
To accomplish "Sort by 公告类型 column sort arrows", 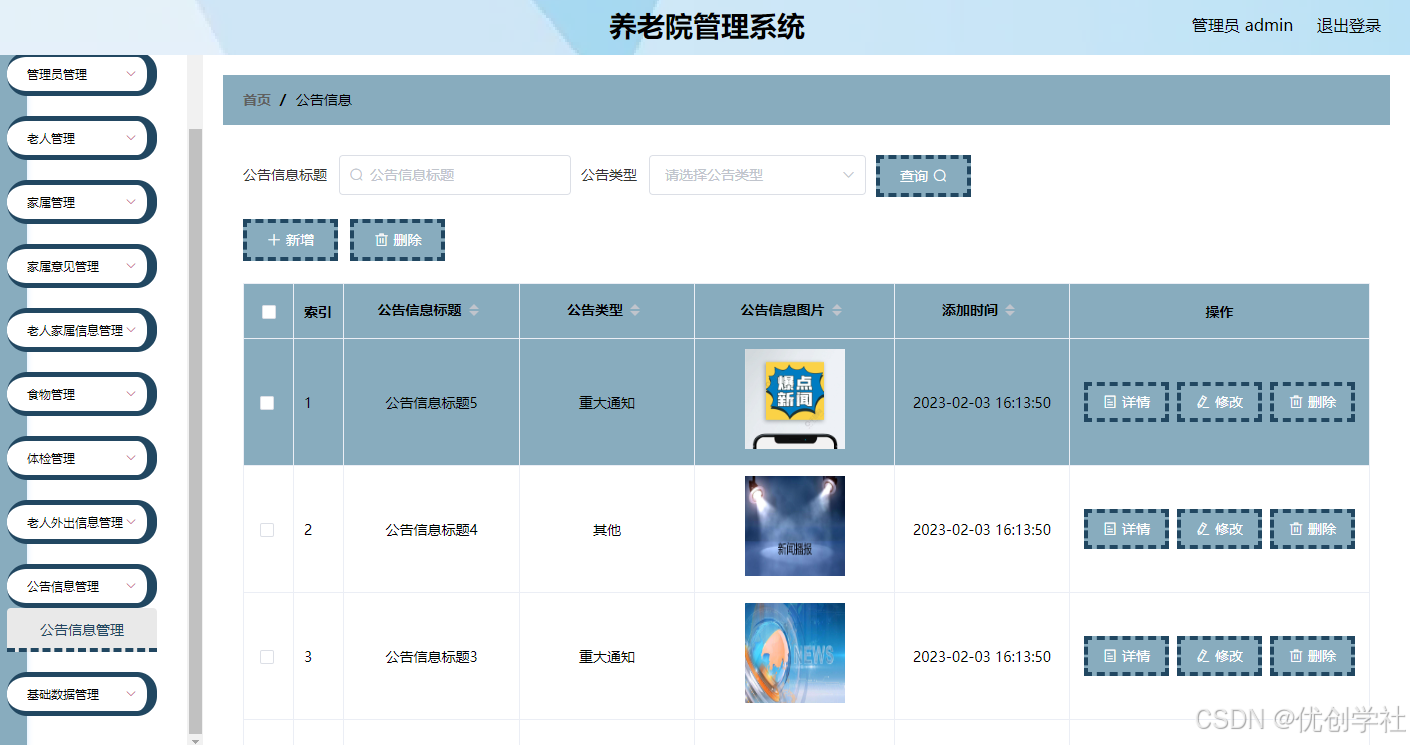I will tap(635, 311).
